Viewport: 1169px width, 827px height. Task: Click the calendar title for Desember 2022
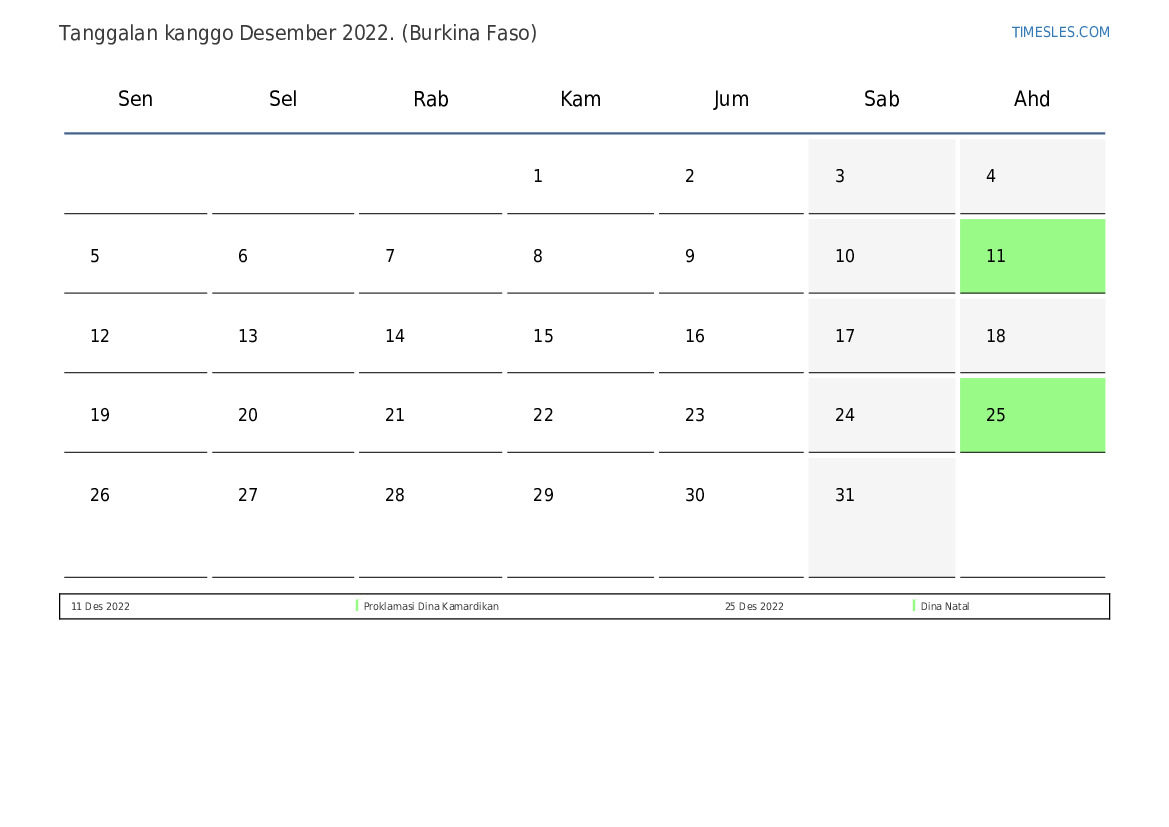click(298, 33)
